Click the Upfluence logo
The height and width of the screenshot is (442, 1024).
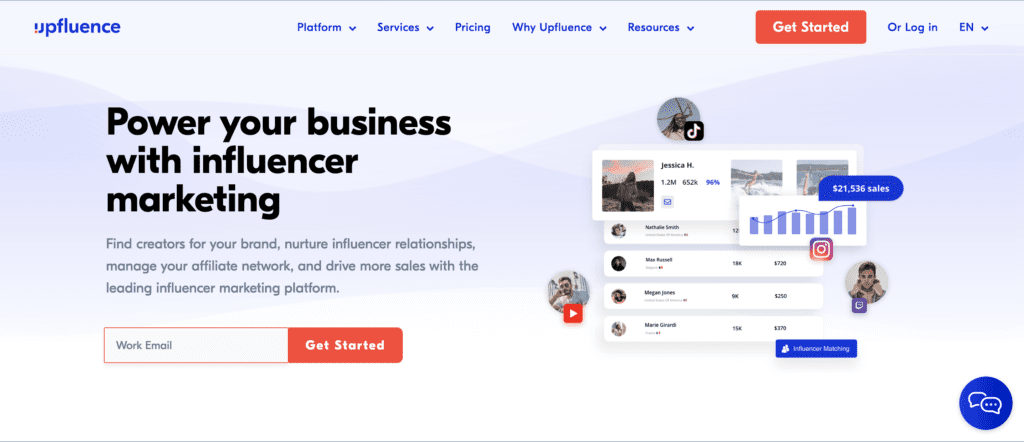(77, 27)
